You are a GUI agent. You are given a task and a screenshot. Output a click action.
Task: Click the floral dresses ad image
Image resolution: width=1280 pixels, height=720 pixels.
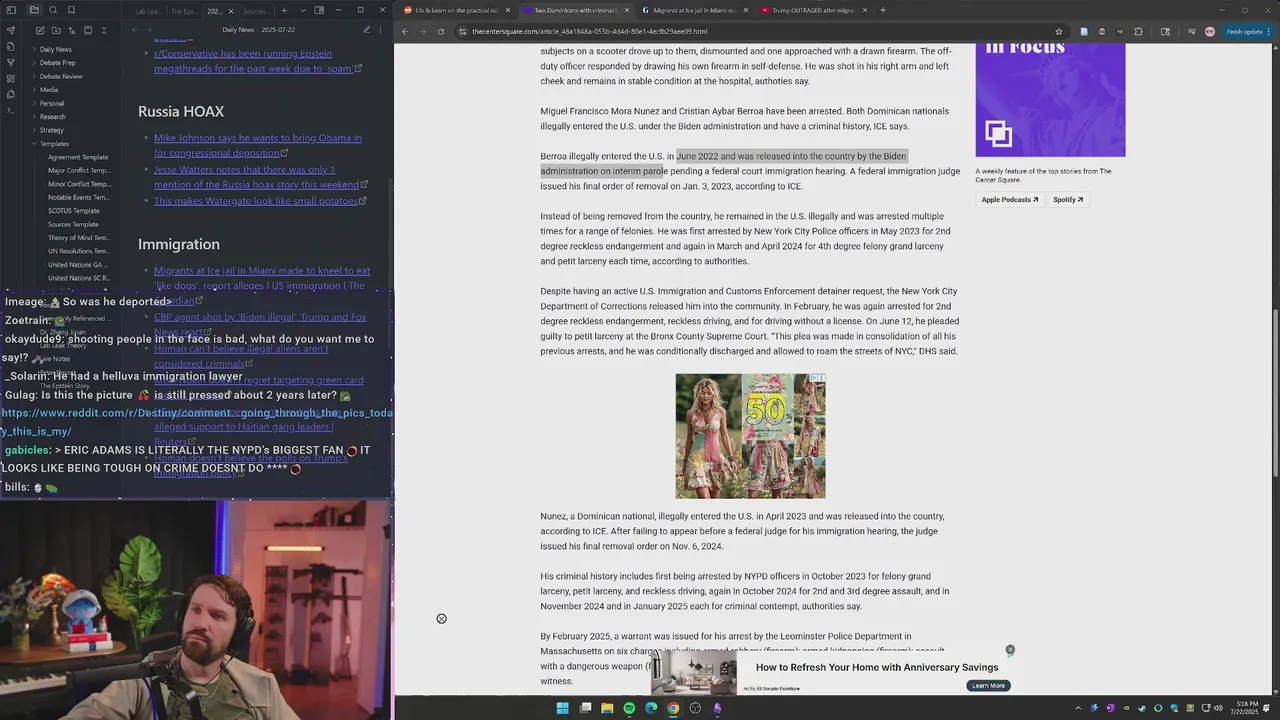750,436
